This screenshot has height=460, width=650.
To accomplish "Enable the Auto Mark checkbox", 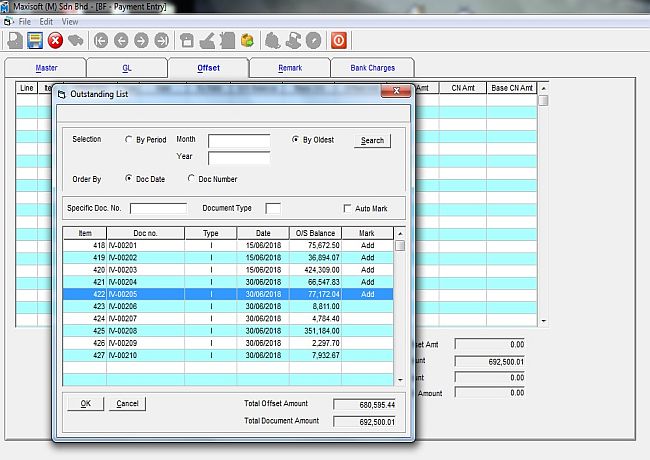I will point(348,209).
